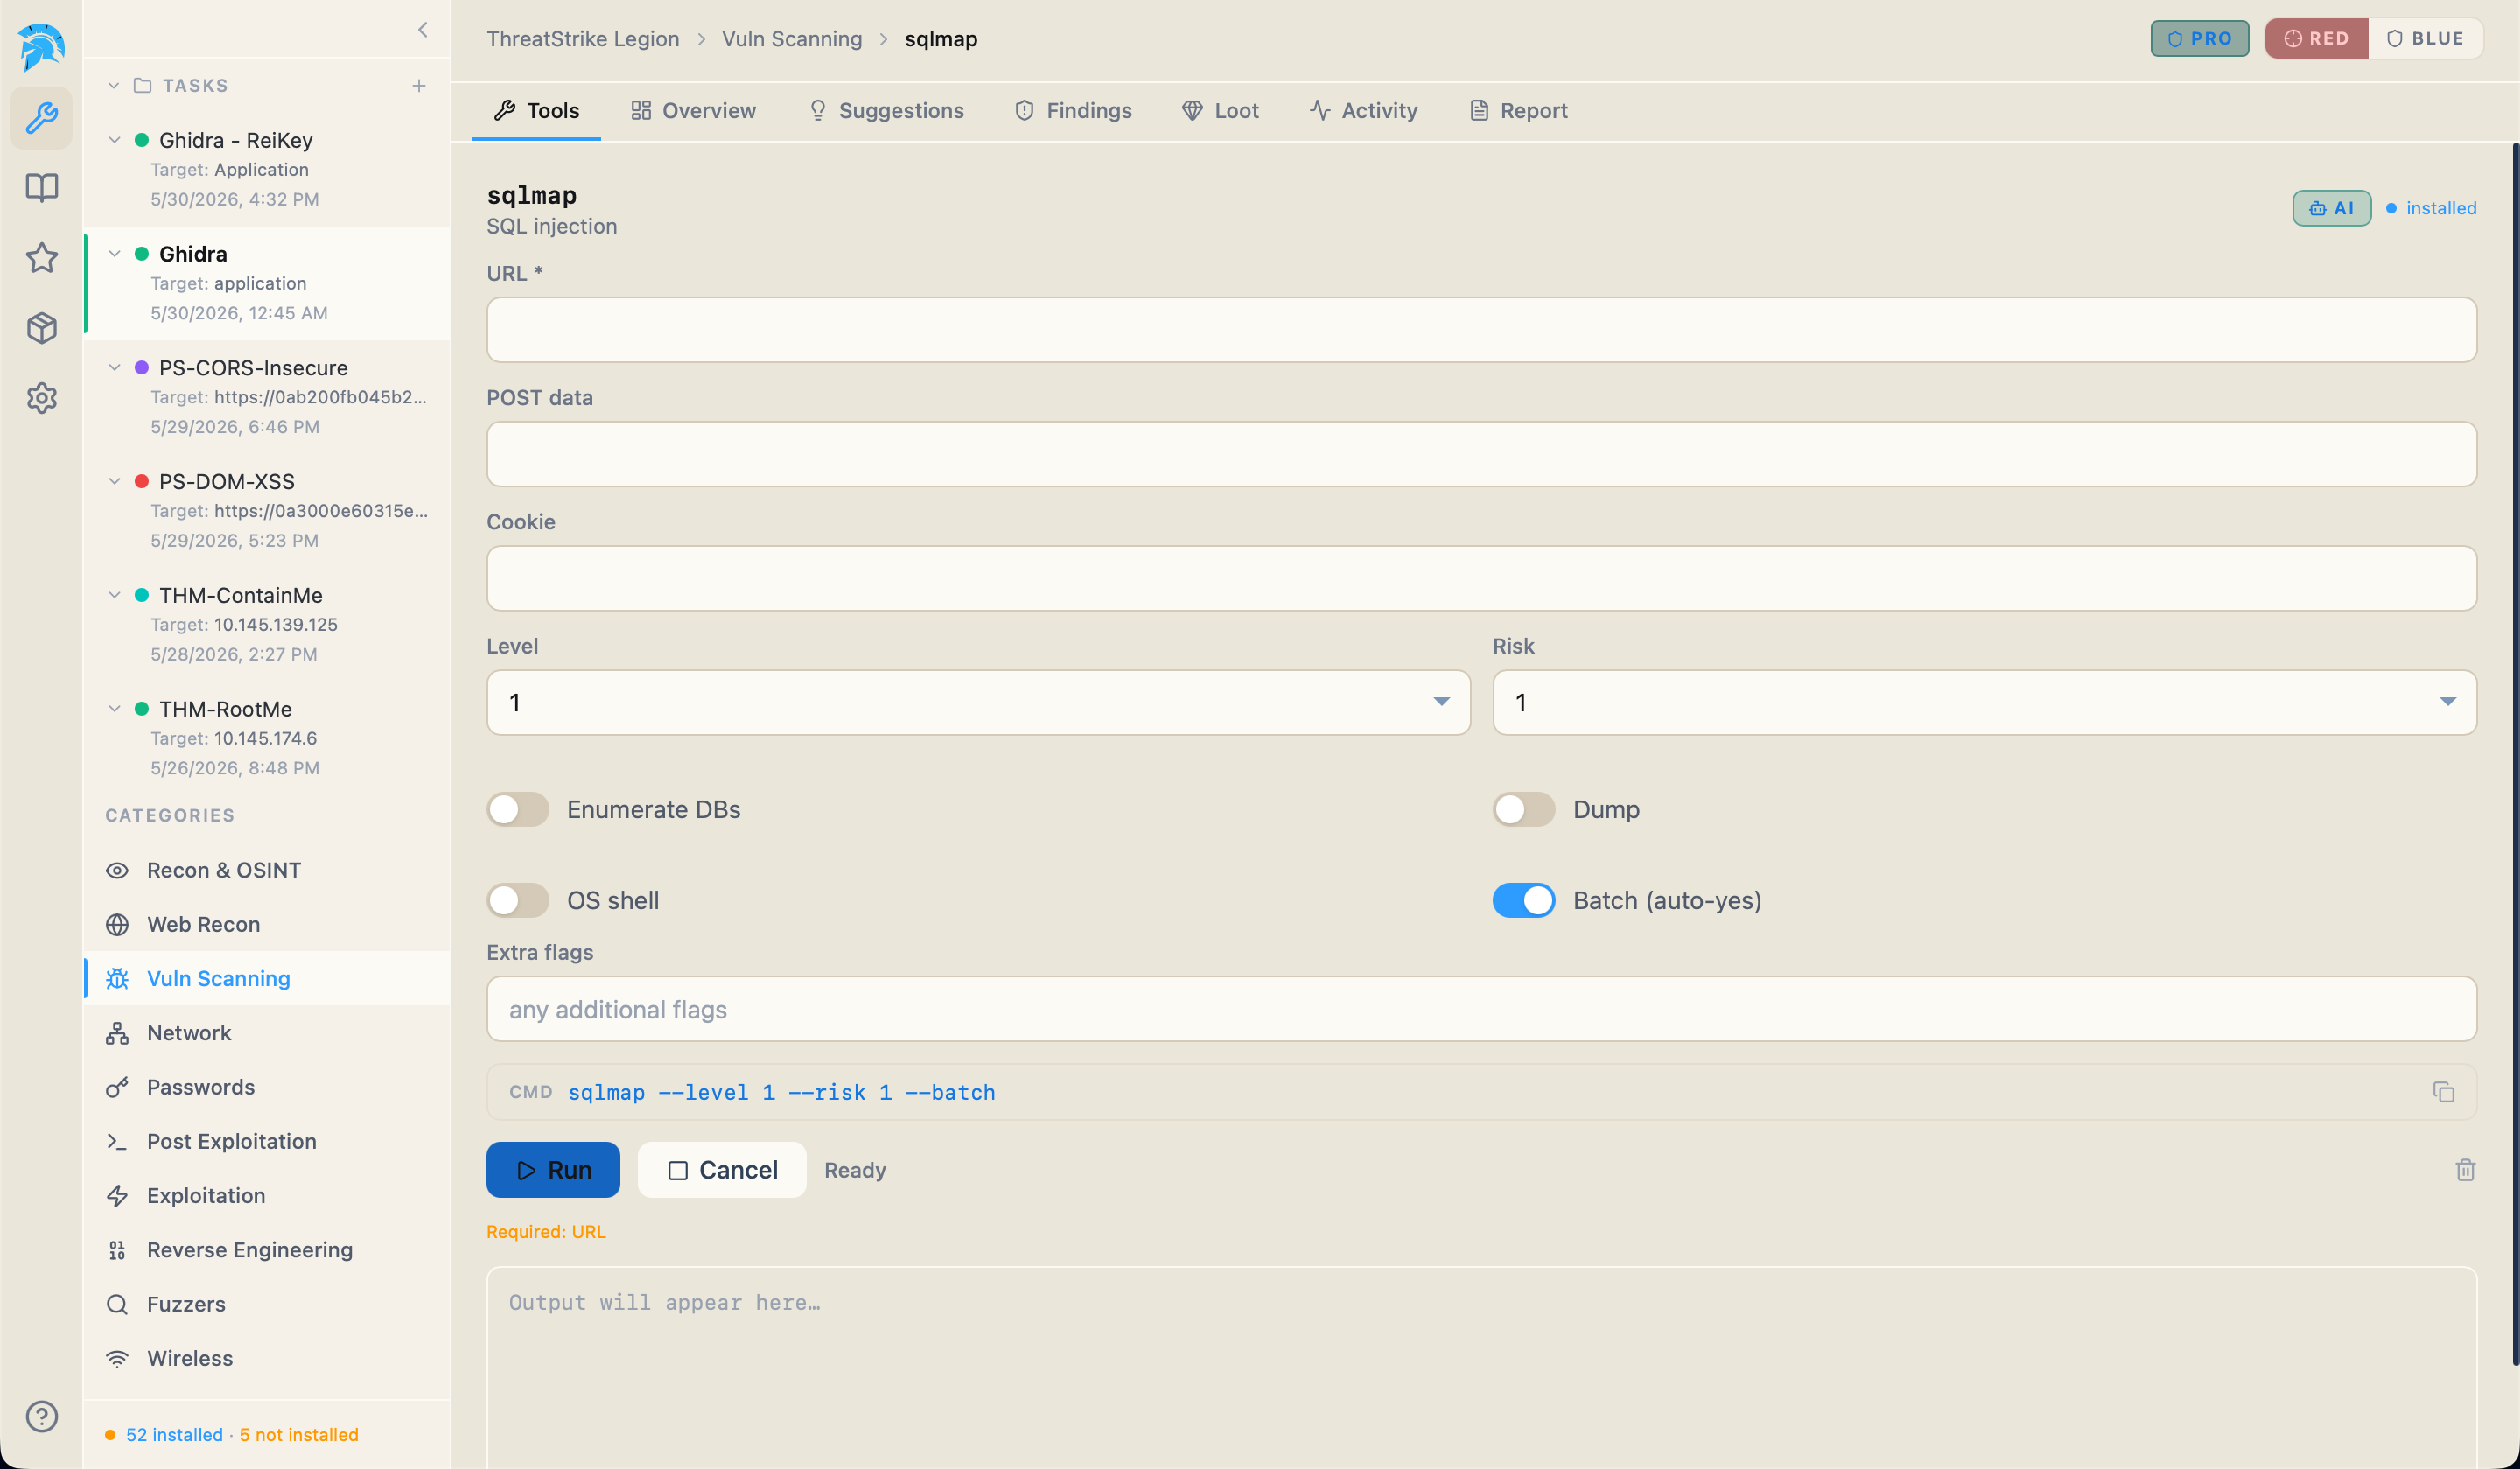
Task: Click the AI assistant badge
Action: (x=2331, y=208)
